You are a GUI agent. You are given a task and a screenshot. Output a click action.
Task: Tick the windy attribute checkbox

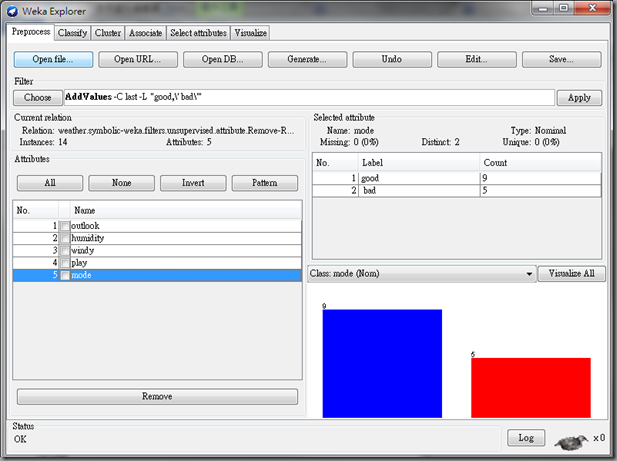click(x=65, y=251)
